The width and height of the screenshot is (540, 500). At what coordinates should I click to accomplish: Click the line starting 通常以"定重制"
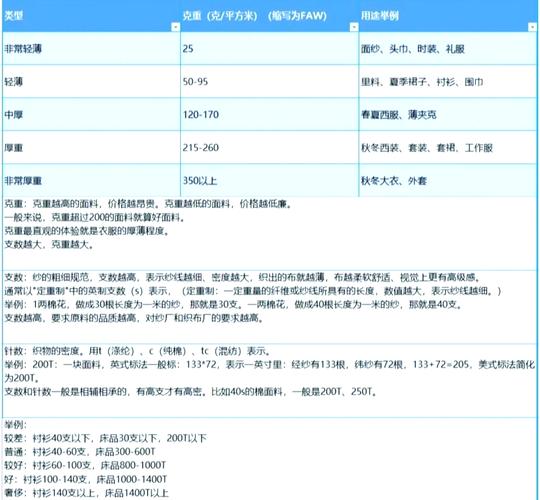coord(253,291)
